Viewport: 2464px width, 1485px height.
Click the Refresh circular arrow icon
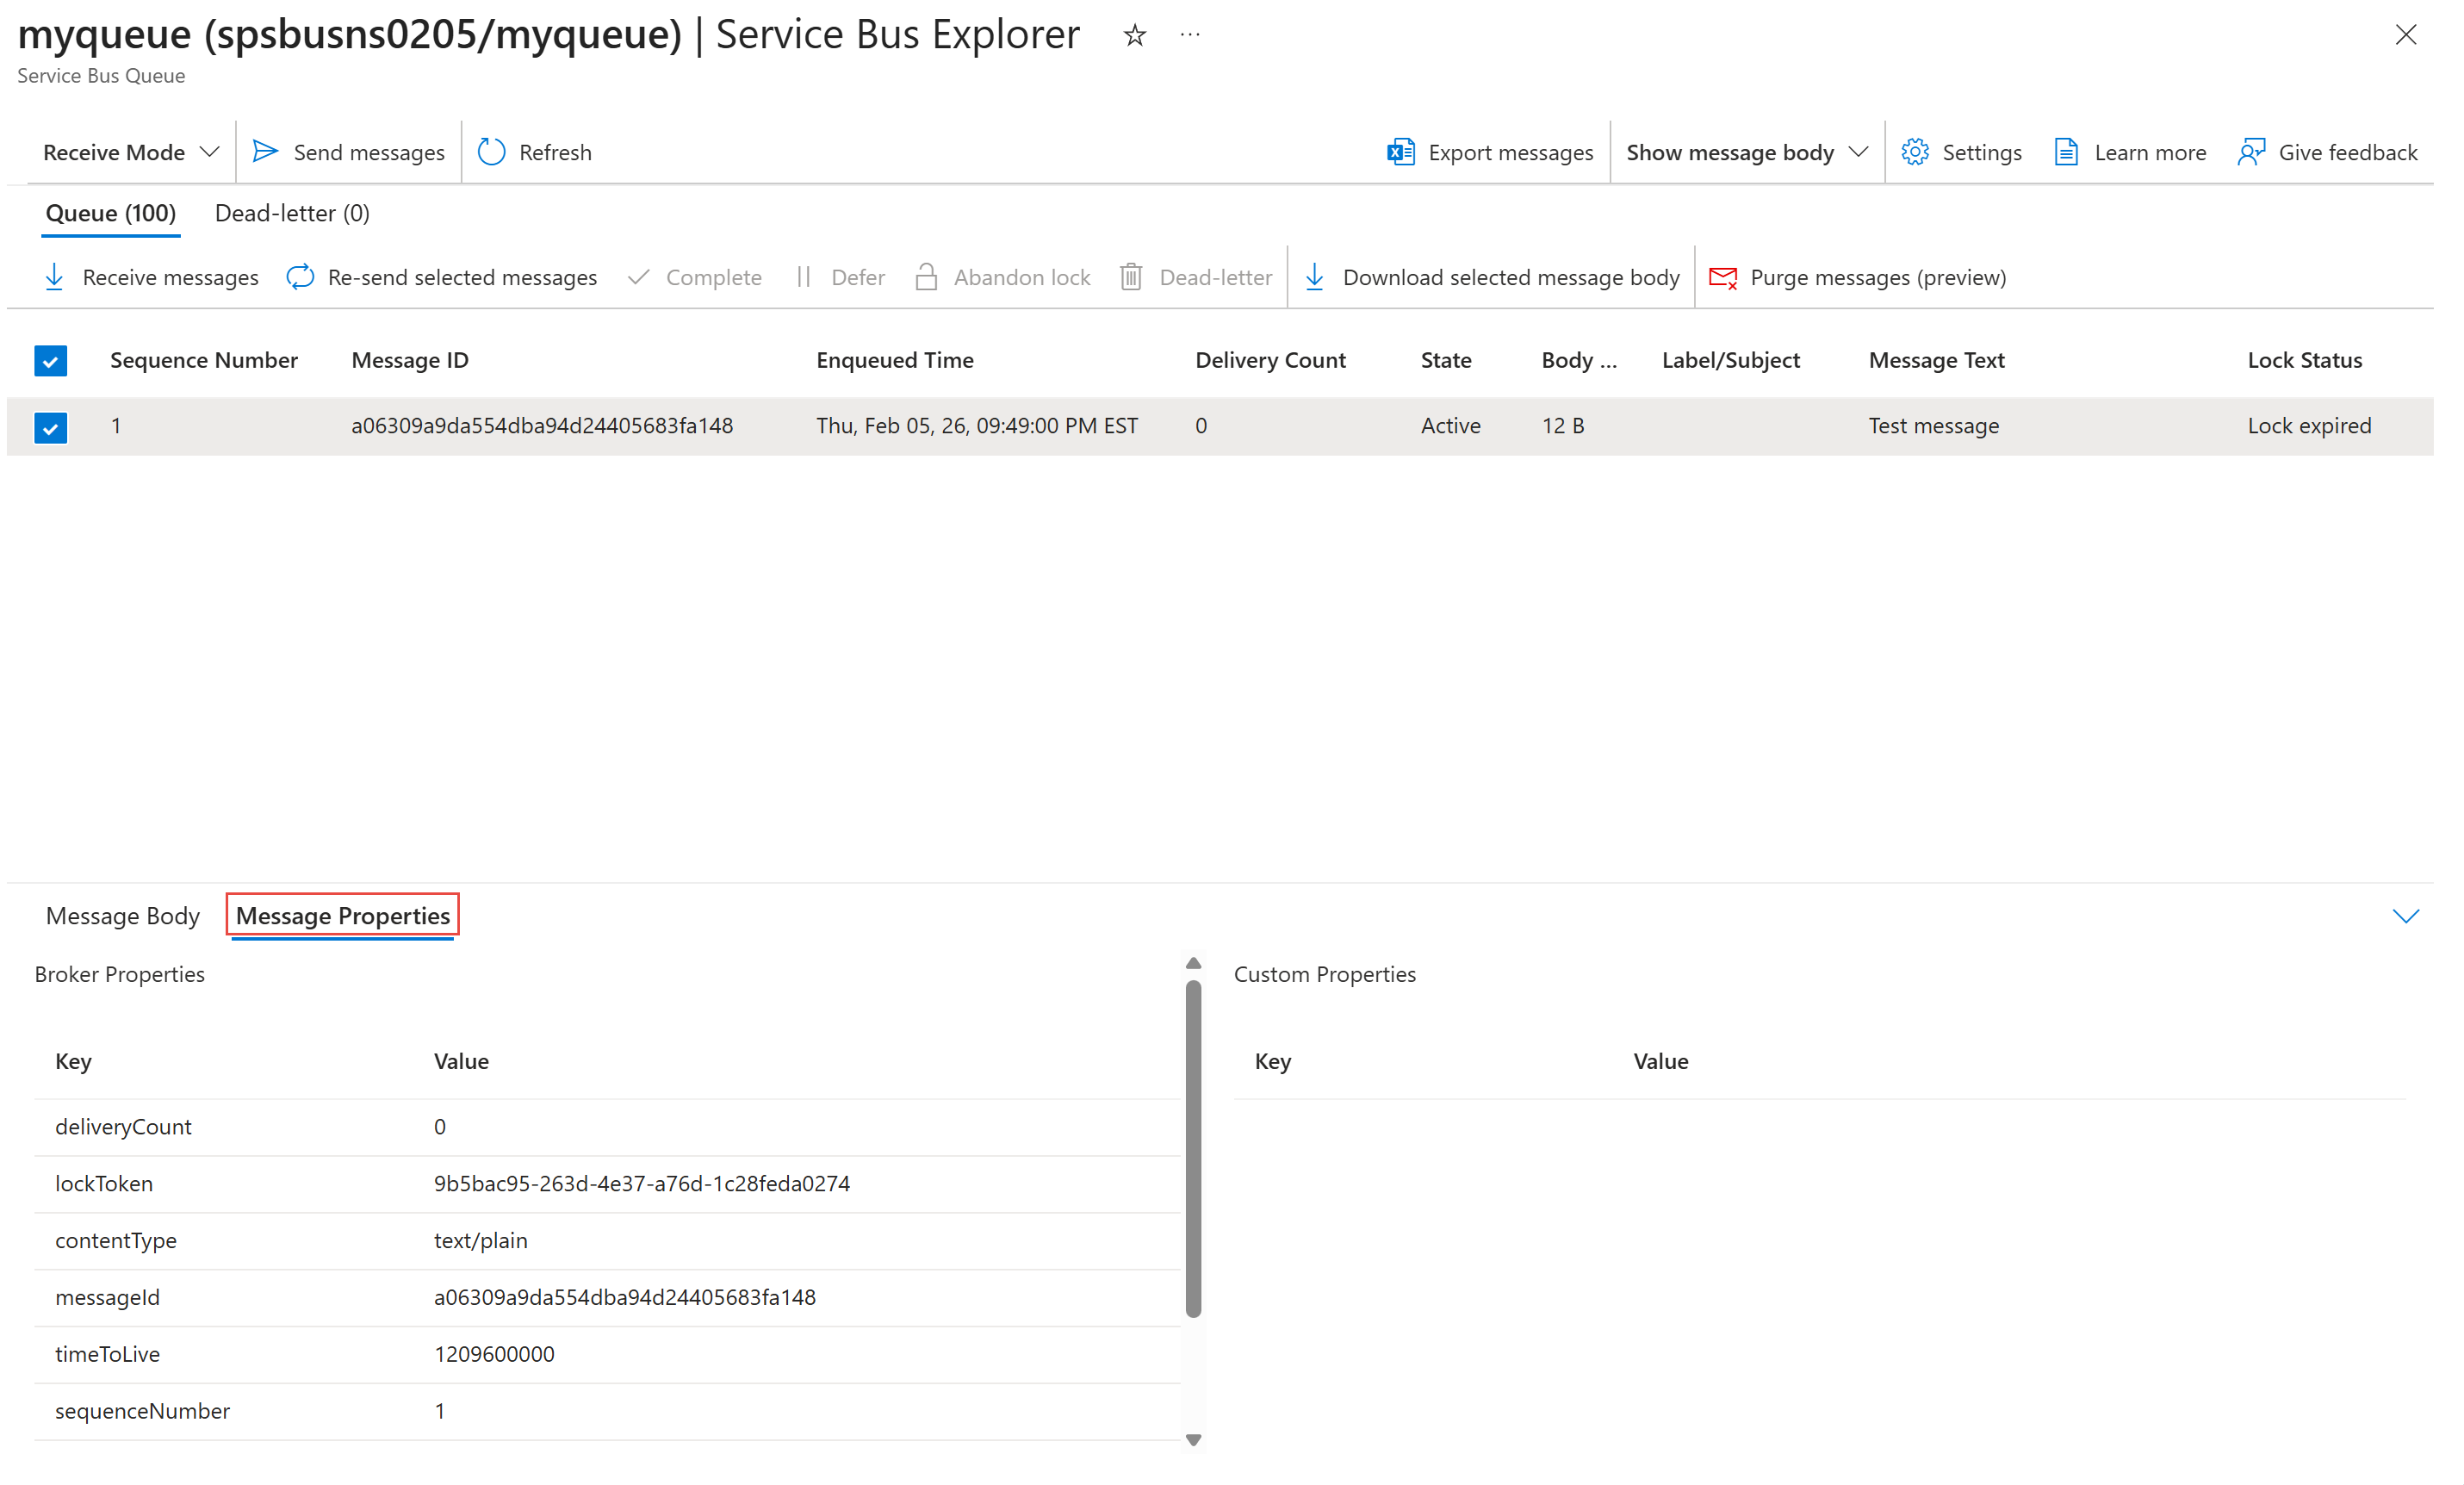pyautogui.click(x=492, y=152)
